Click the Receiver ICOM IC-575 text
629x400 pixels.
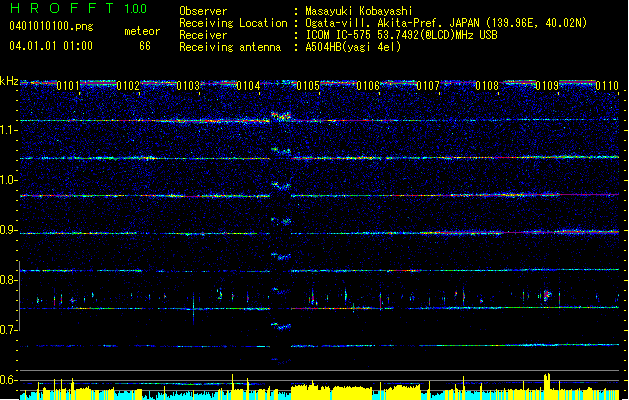click(x=402, y=35)
